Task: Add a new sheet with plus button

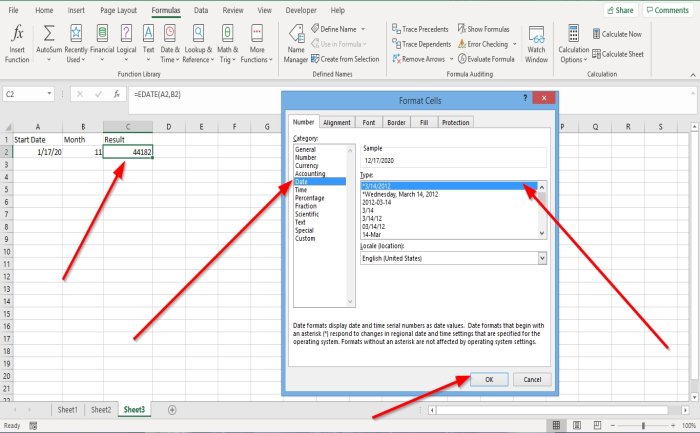Action: click(x=172, y=410)
